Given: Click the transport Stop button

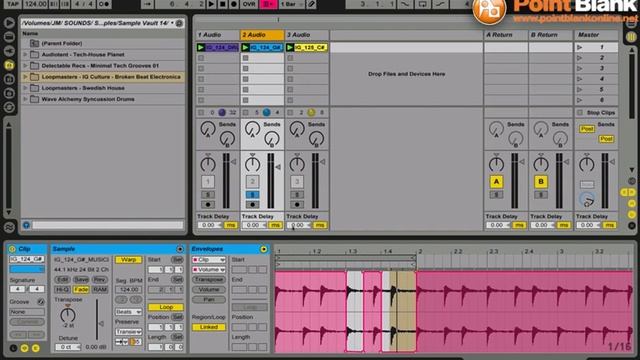Looking at the screenshot, I should coord(222,4).
